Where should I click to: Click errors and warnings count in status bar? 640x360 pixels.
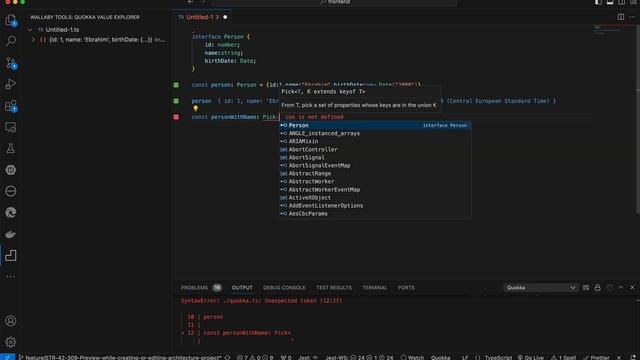pos(255,357)
